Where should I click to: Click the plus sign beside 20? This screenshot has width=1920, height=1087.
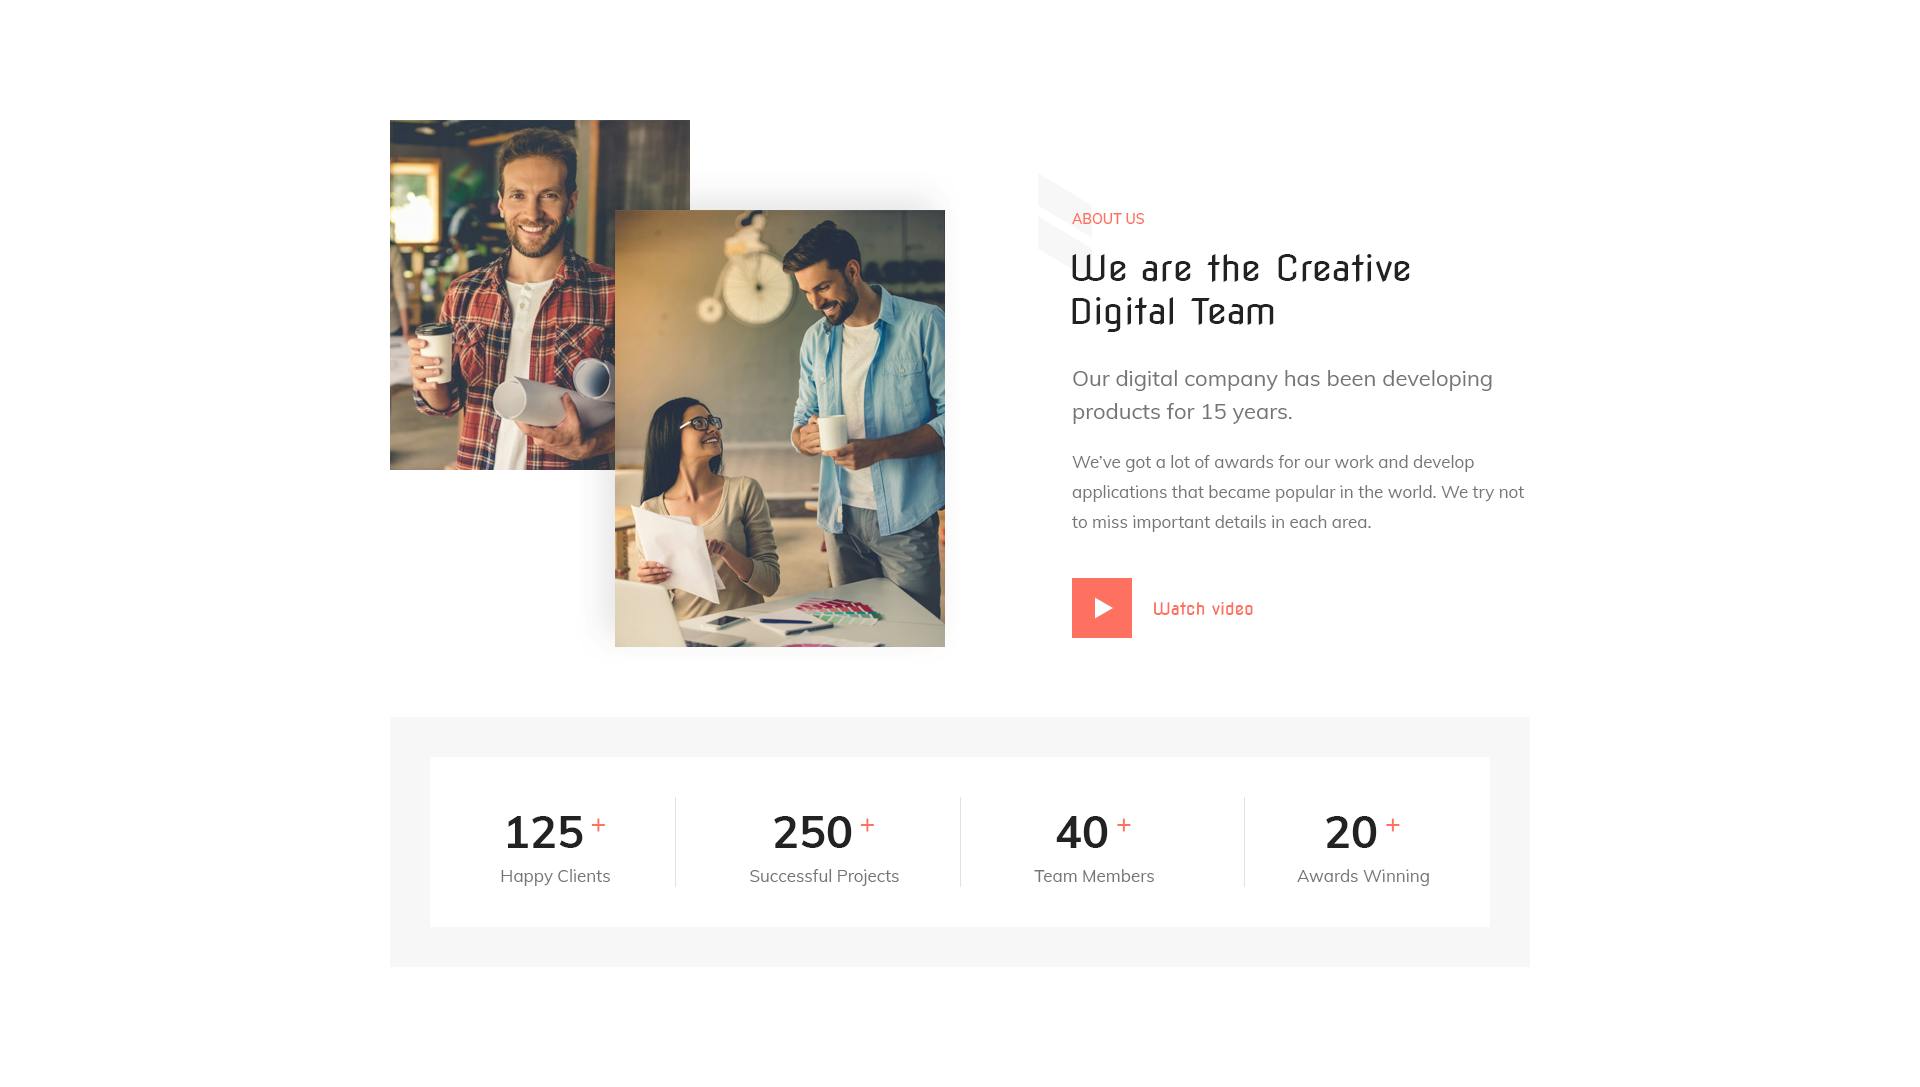click(1393, 825)
